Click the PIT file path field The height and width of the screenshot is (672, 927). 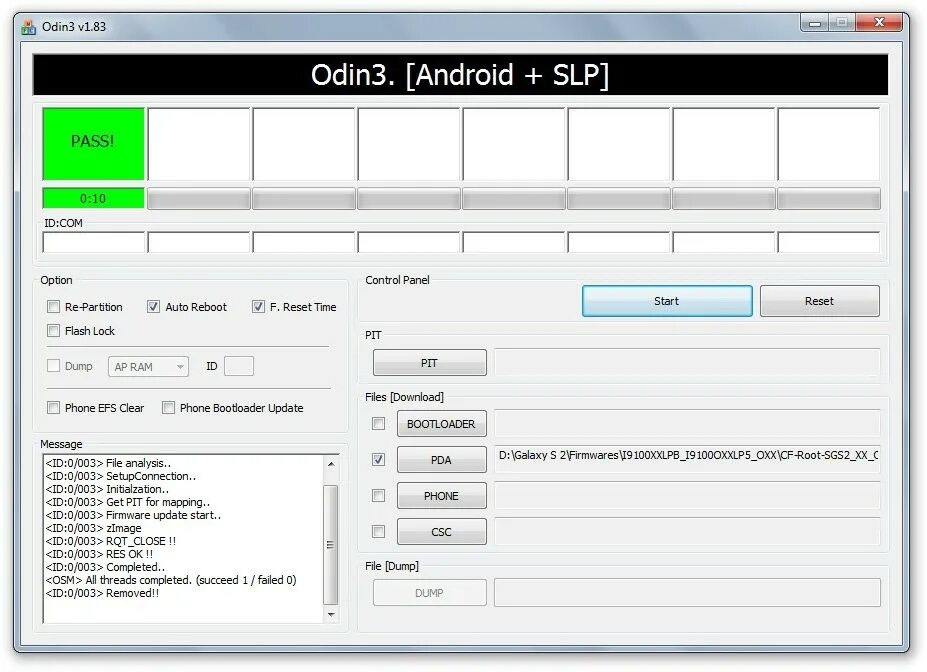(x=687, y=362)
